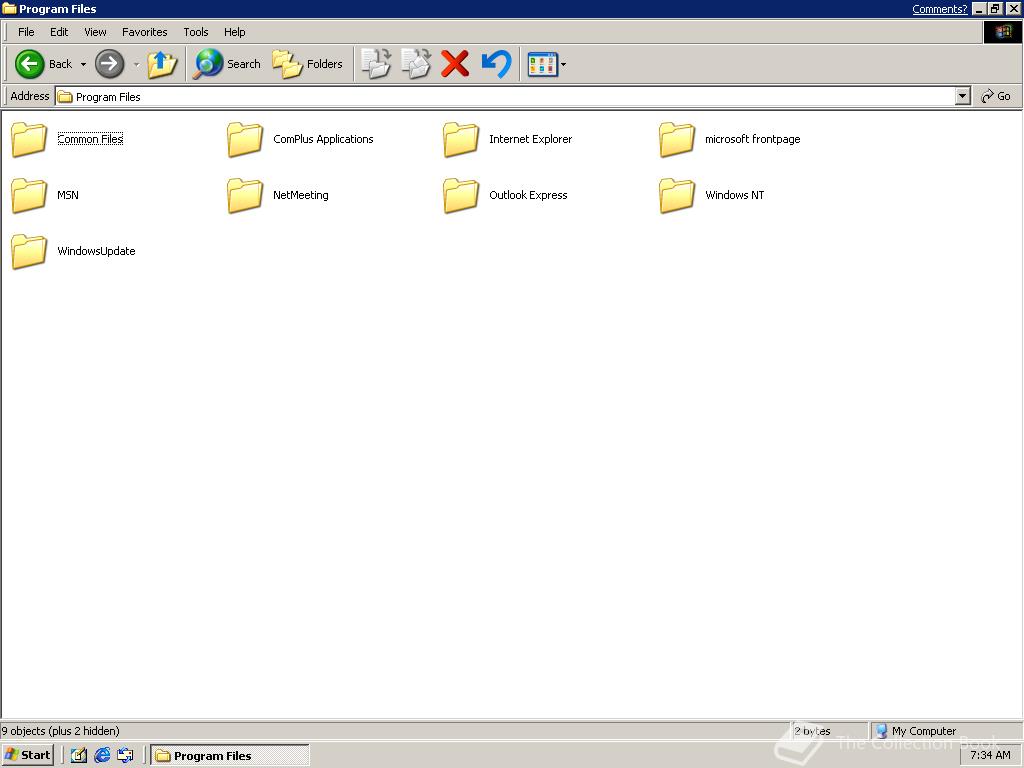Click the Windows NT label text

point(735,195)
